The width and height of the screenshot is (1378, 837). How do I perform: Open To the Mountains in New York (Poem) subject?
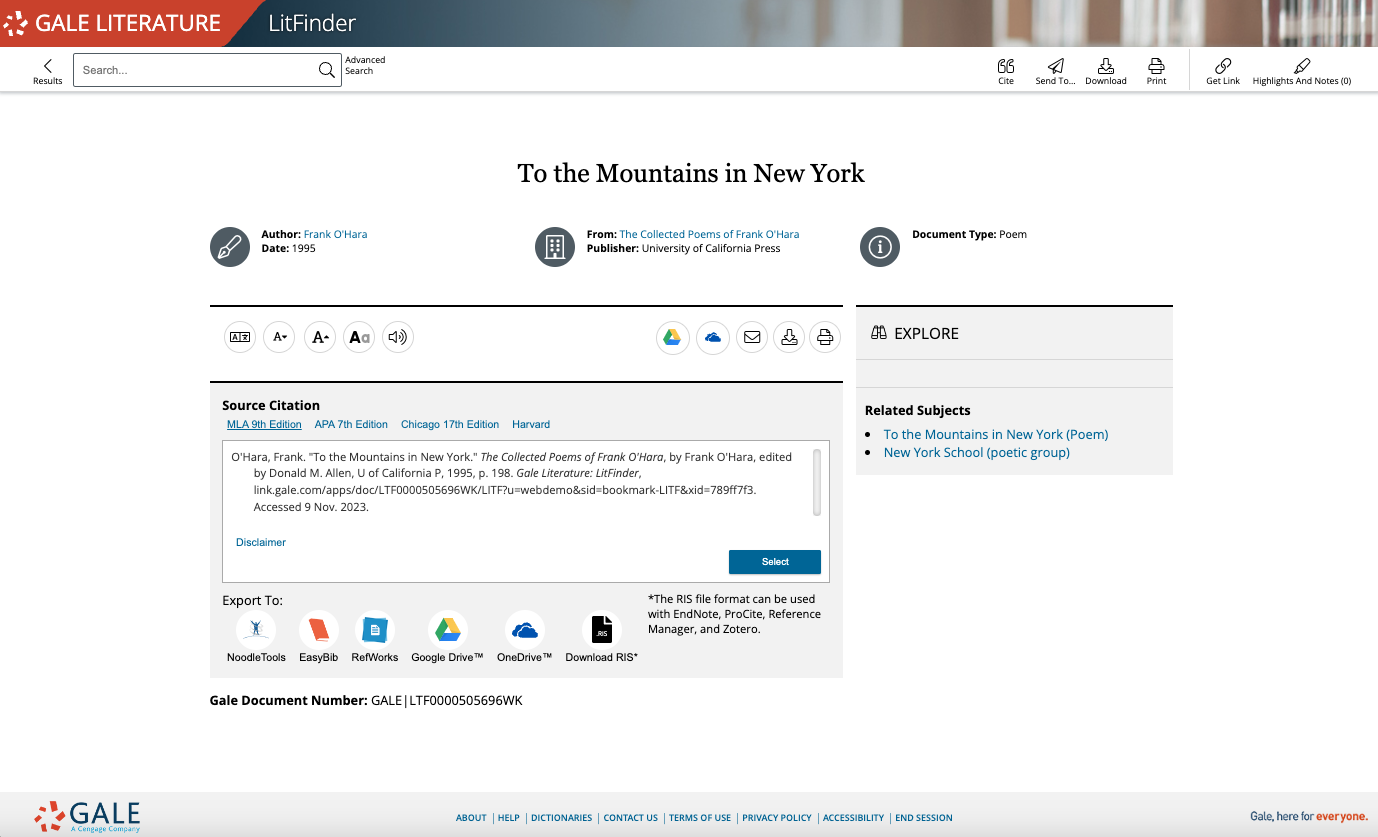[996, 434]
